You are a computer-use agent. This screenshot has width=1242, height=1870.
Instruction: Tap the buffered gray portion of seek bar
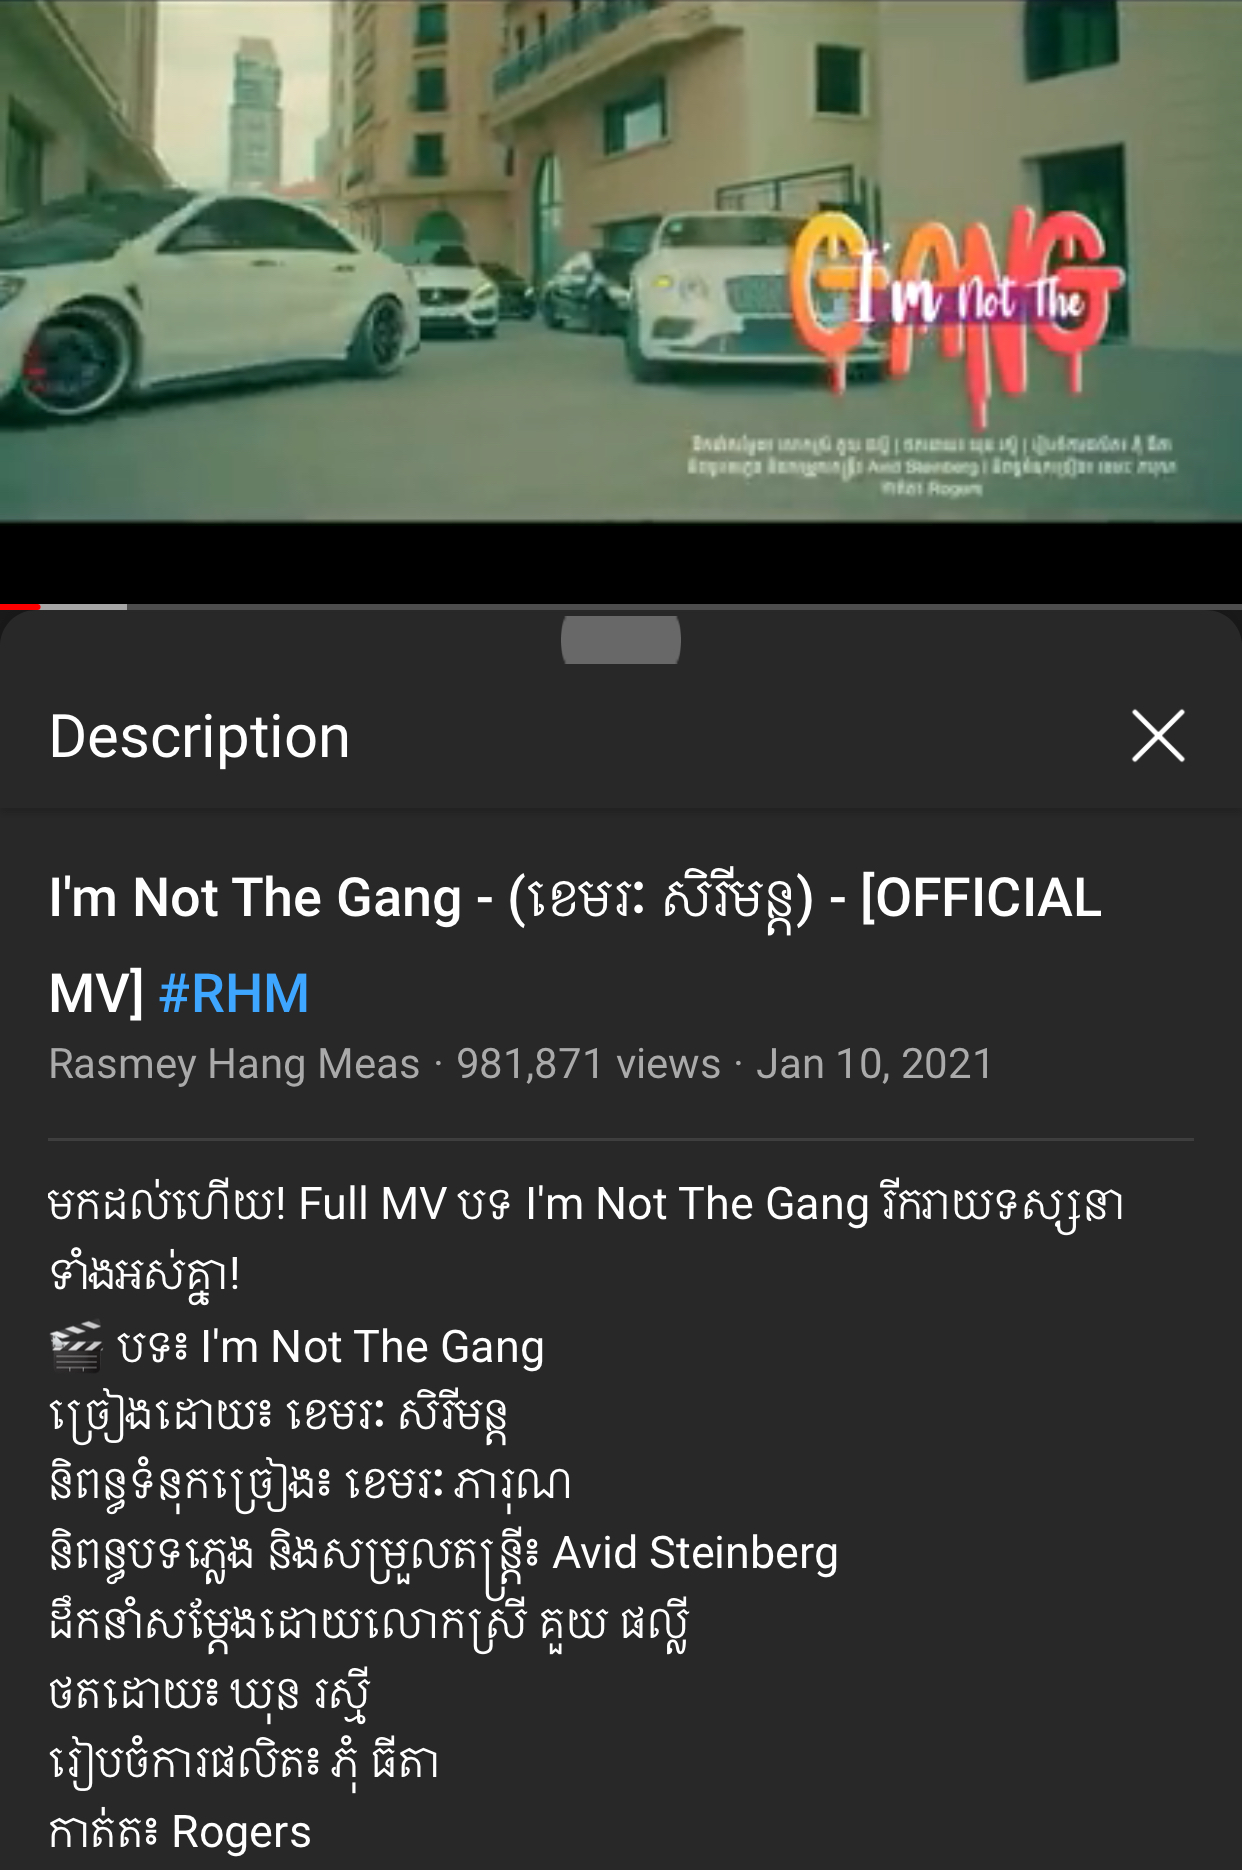(x=83, y=606)
